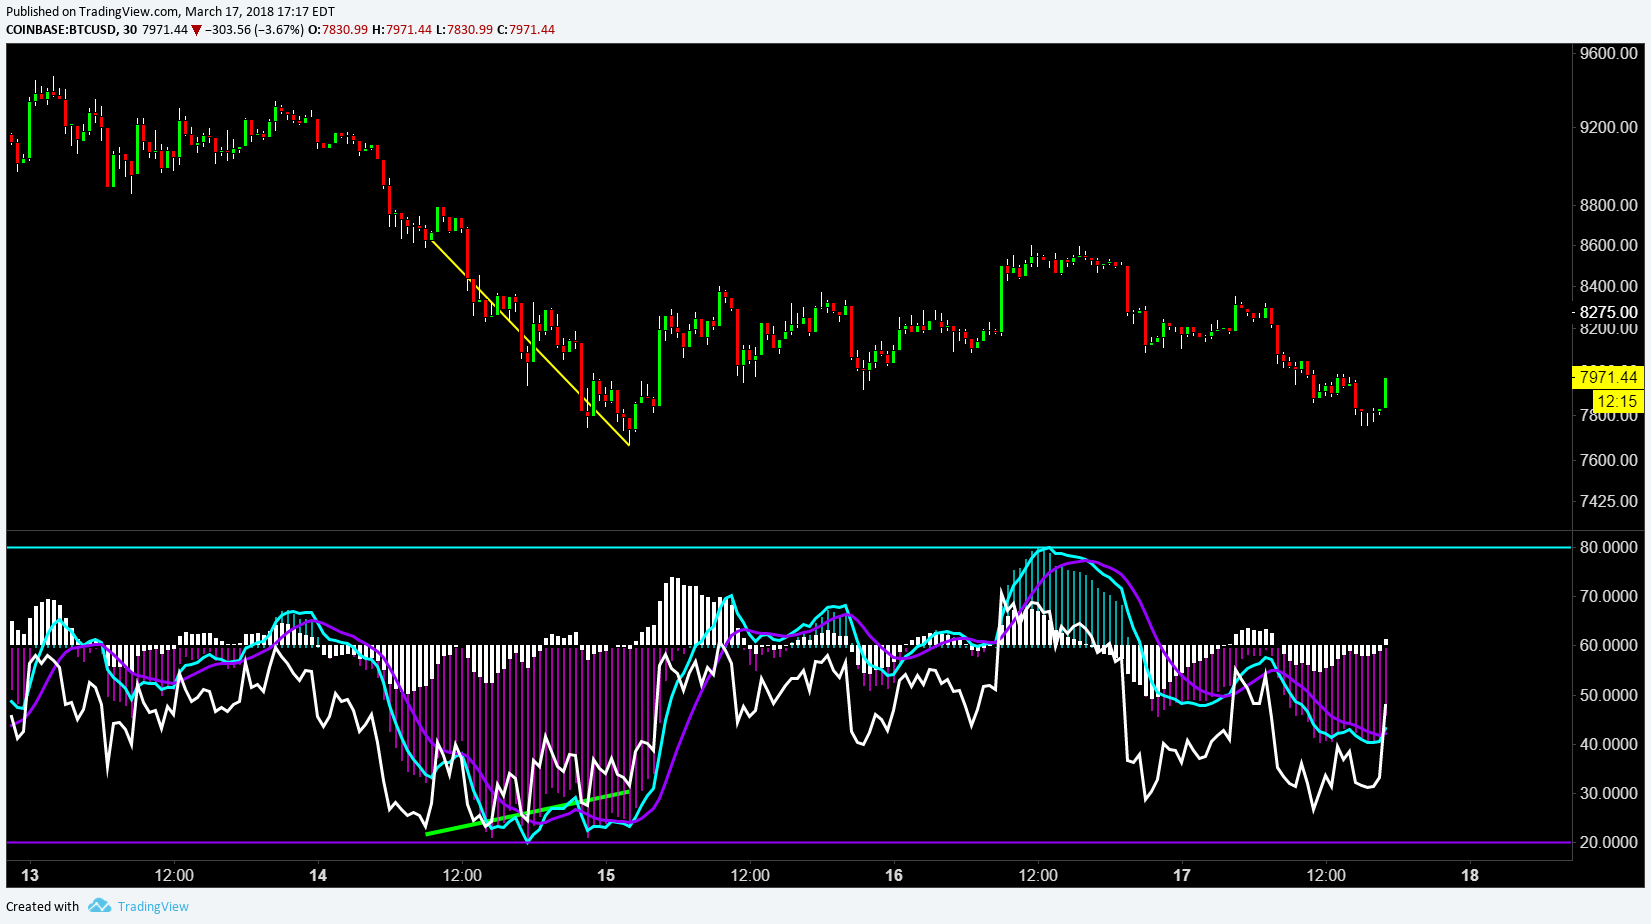Click date label 15 on time axis
Screen dimensions: 1651x924
pyautogui.click(x=606, y=876)
